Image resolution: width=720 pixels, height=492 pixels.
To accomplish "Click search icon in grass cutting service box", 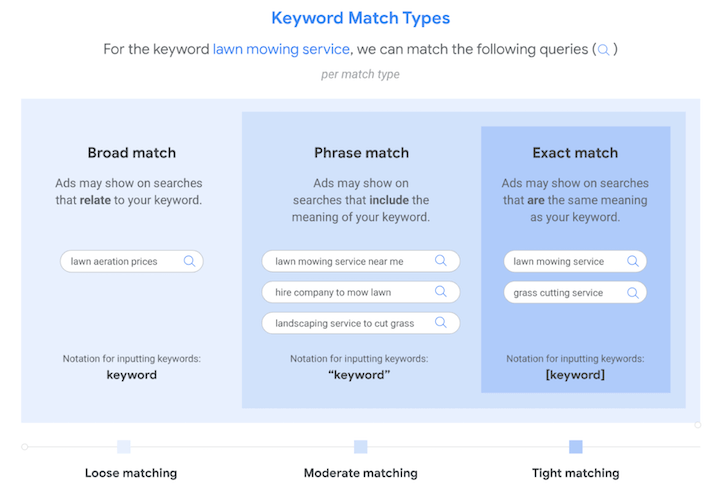I will (633, 293).
